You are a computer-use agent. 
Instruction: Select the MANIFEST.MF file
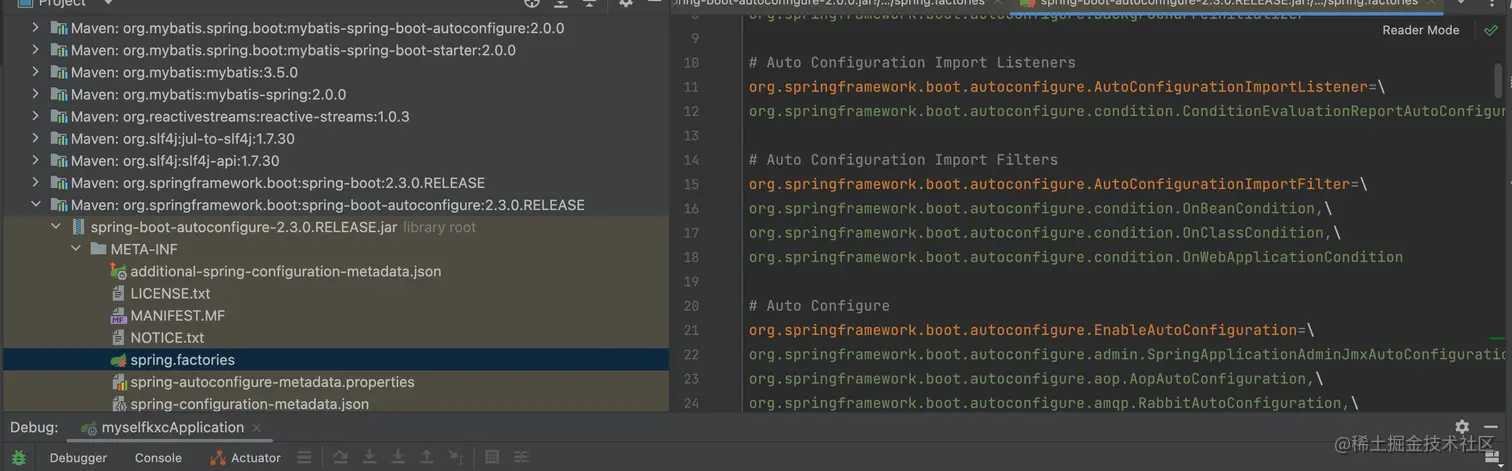coord(177,315)
